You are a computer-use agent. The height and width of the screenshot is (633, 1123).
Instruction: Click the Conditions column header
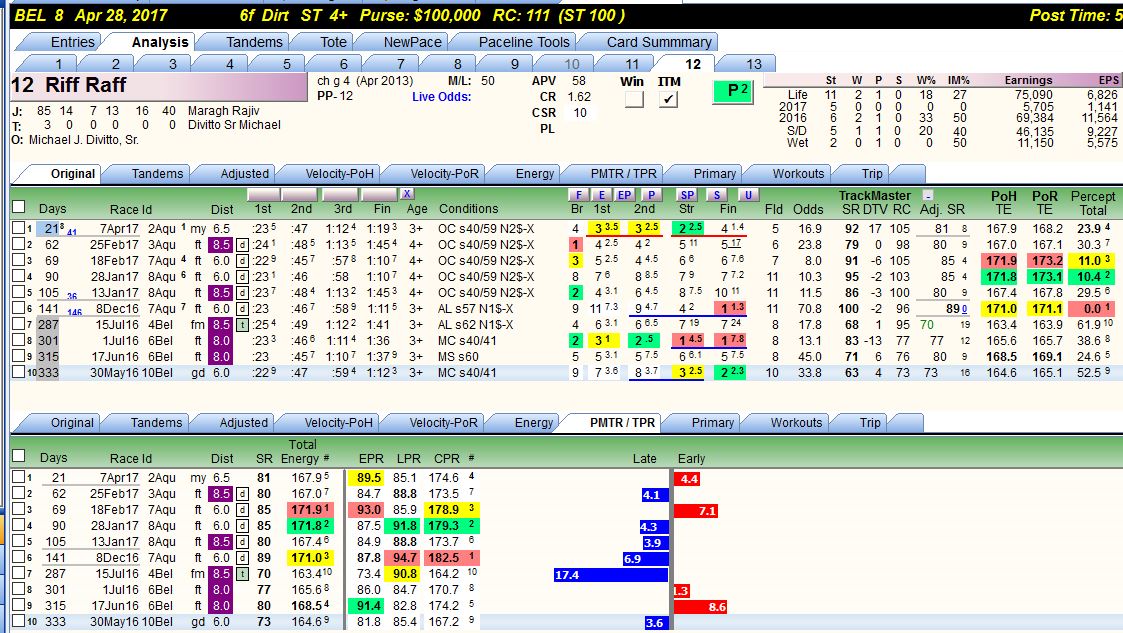pos(468,208)
